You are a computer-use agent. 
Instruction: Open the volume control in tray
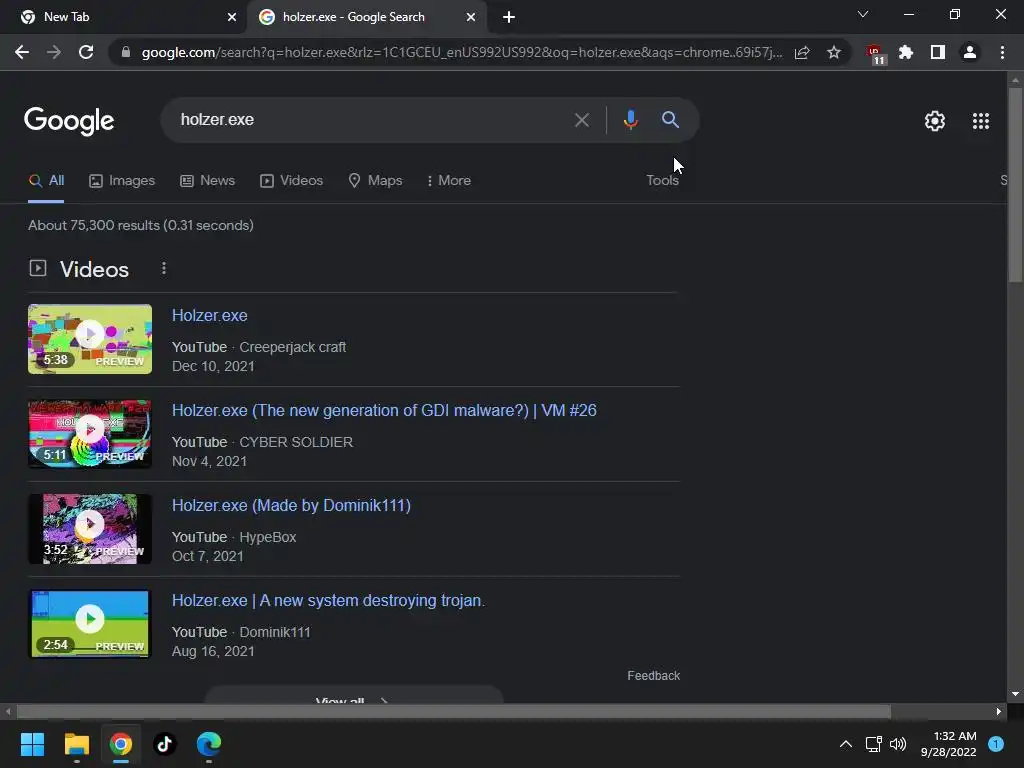899,744
